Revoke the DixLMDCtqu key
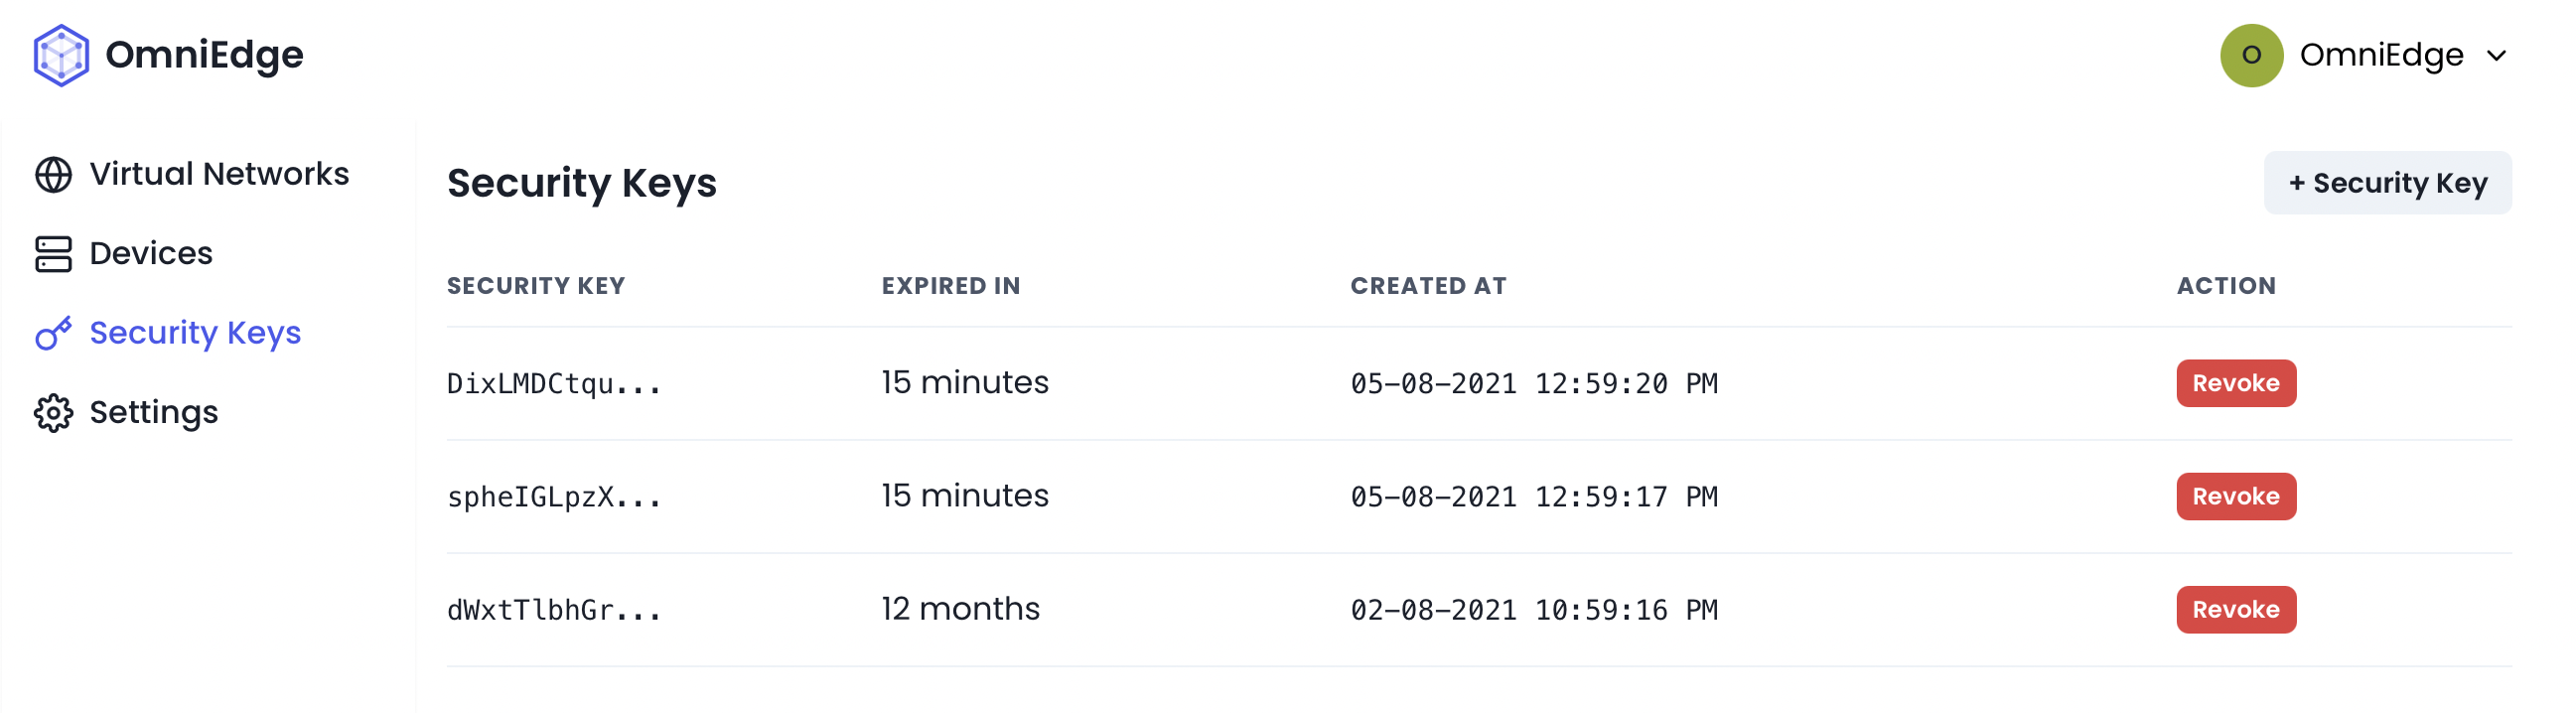 pos(2235,383)
